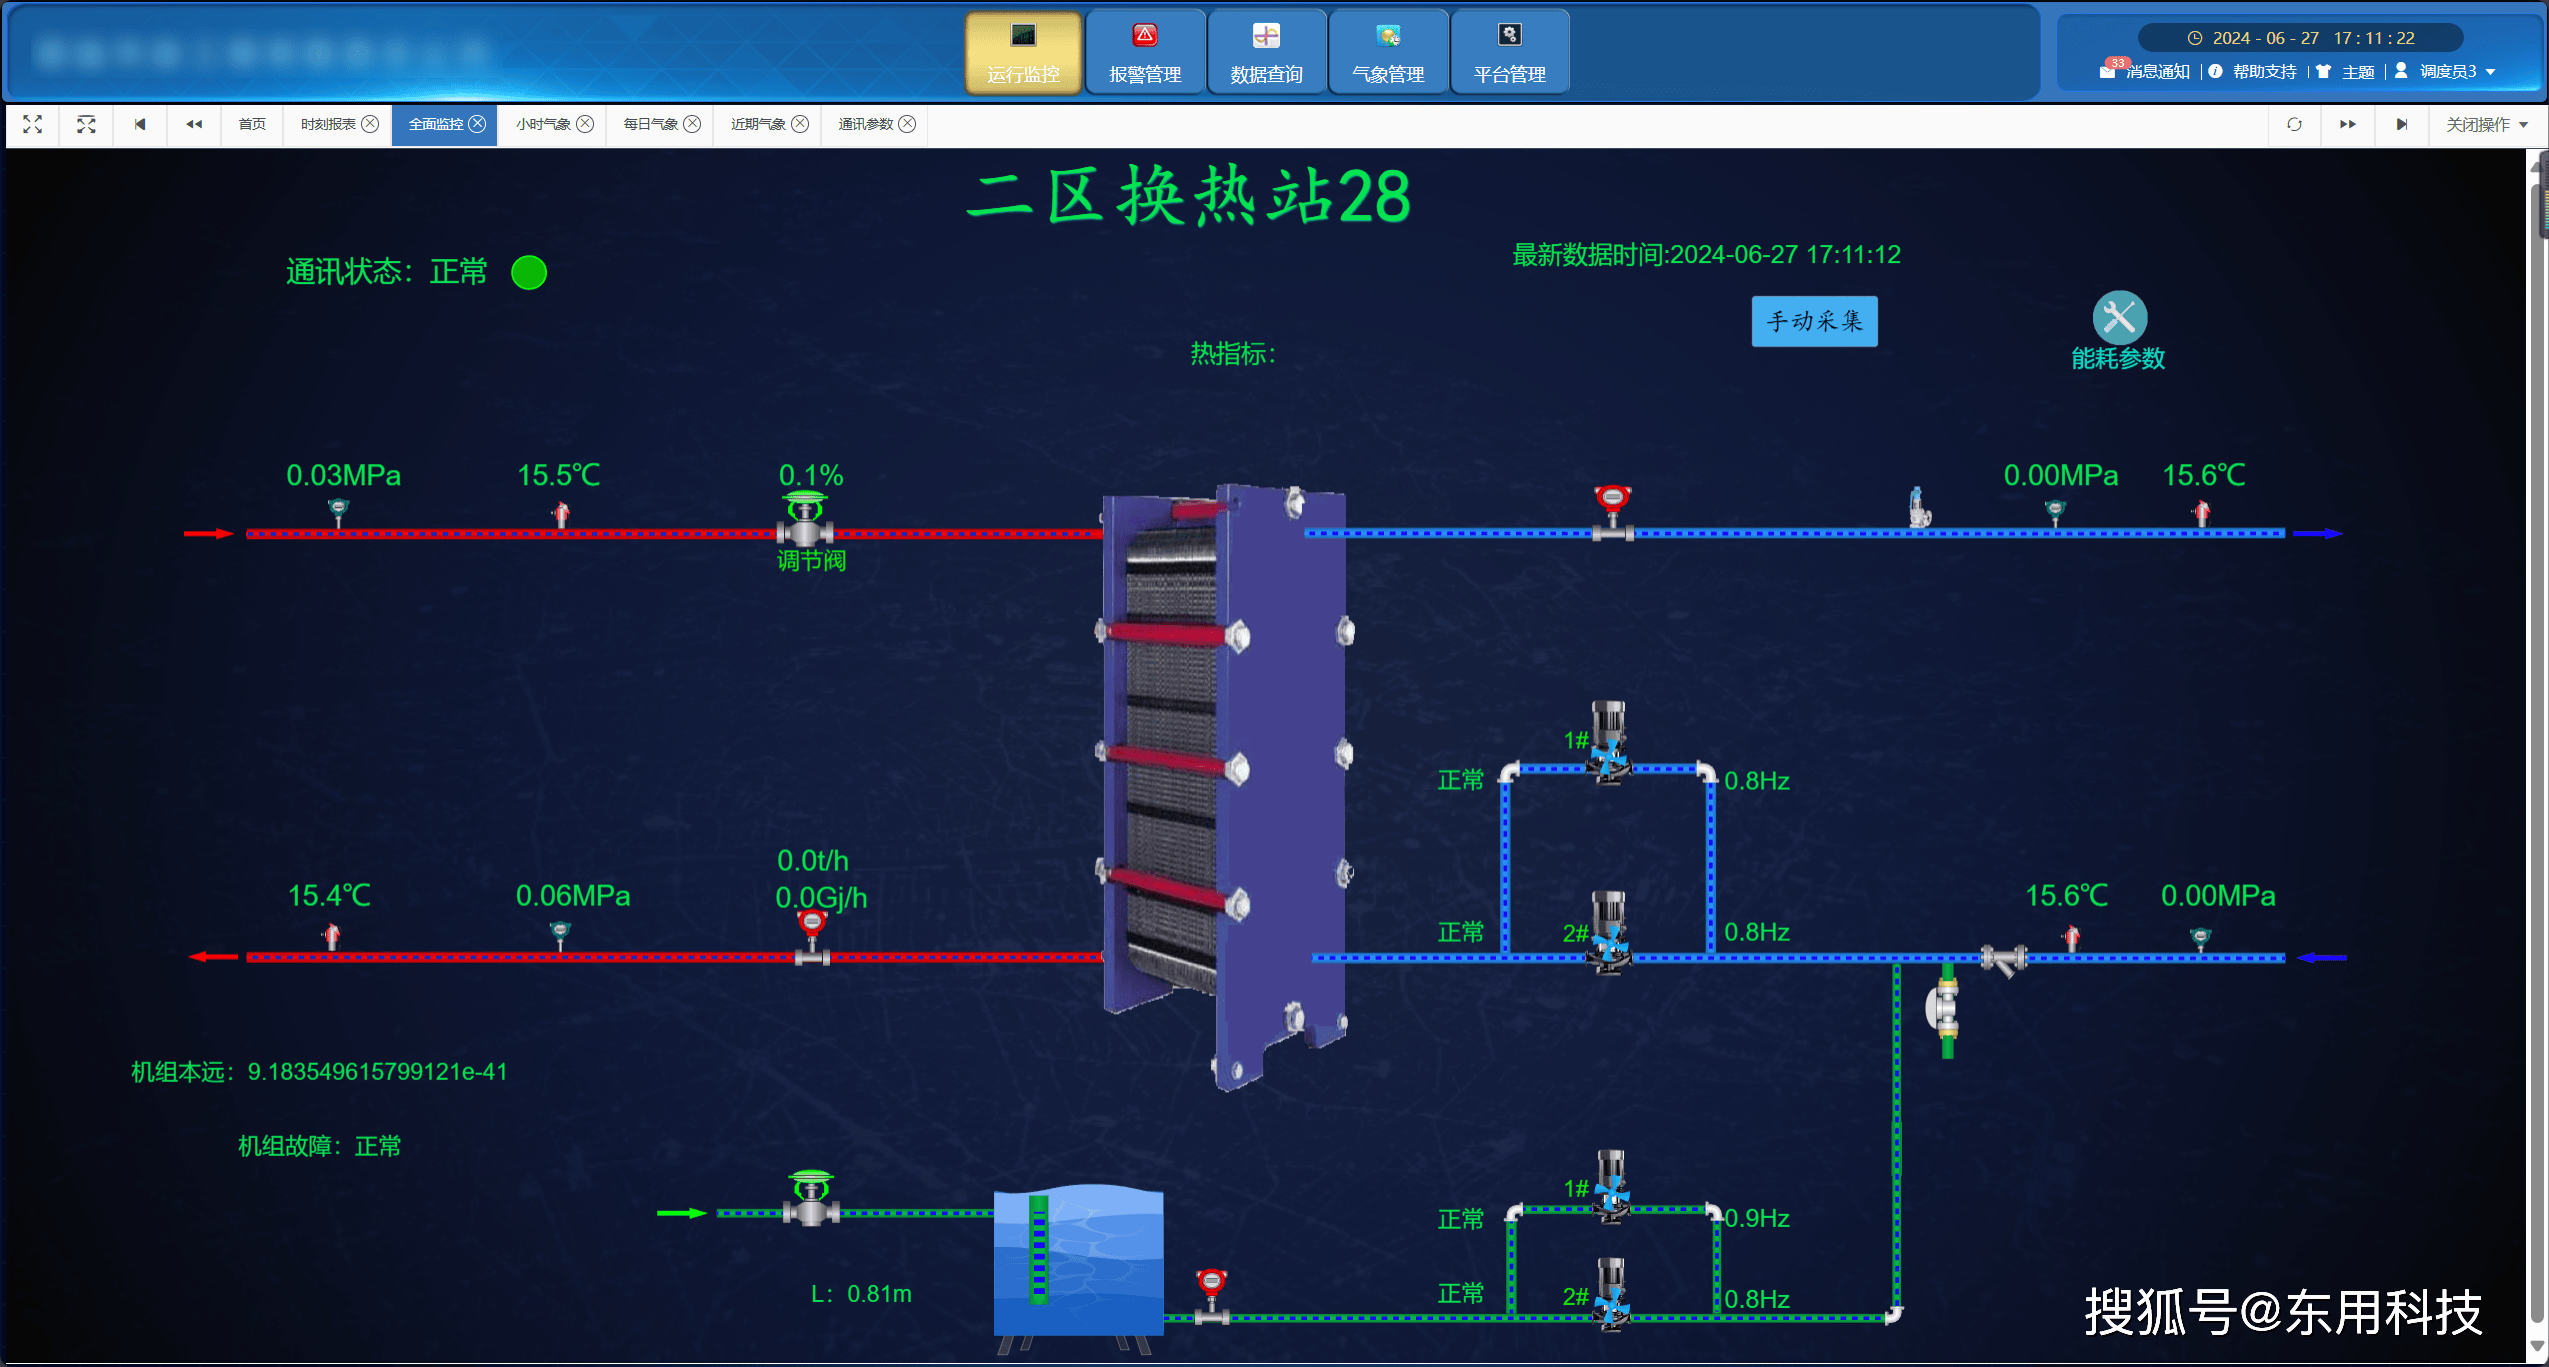The width and height of the screenshot is (2549, 1367).
Task: Switch to 小时气象 tab
Action: pyautogui.click(x=543, y=124)
